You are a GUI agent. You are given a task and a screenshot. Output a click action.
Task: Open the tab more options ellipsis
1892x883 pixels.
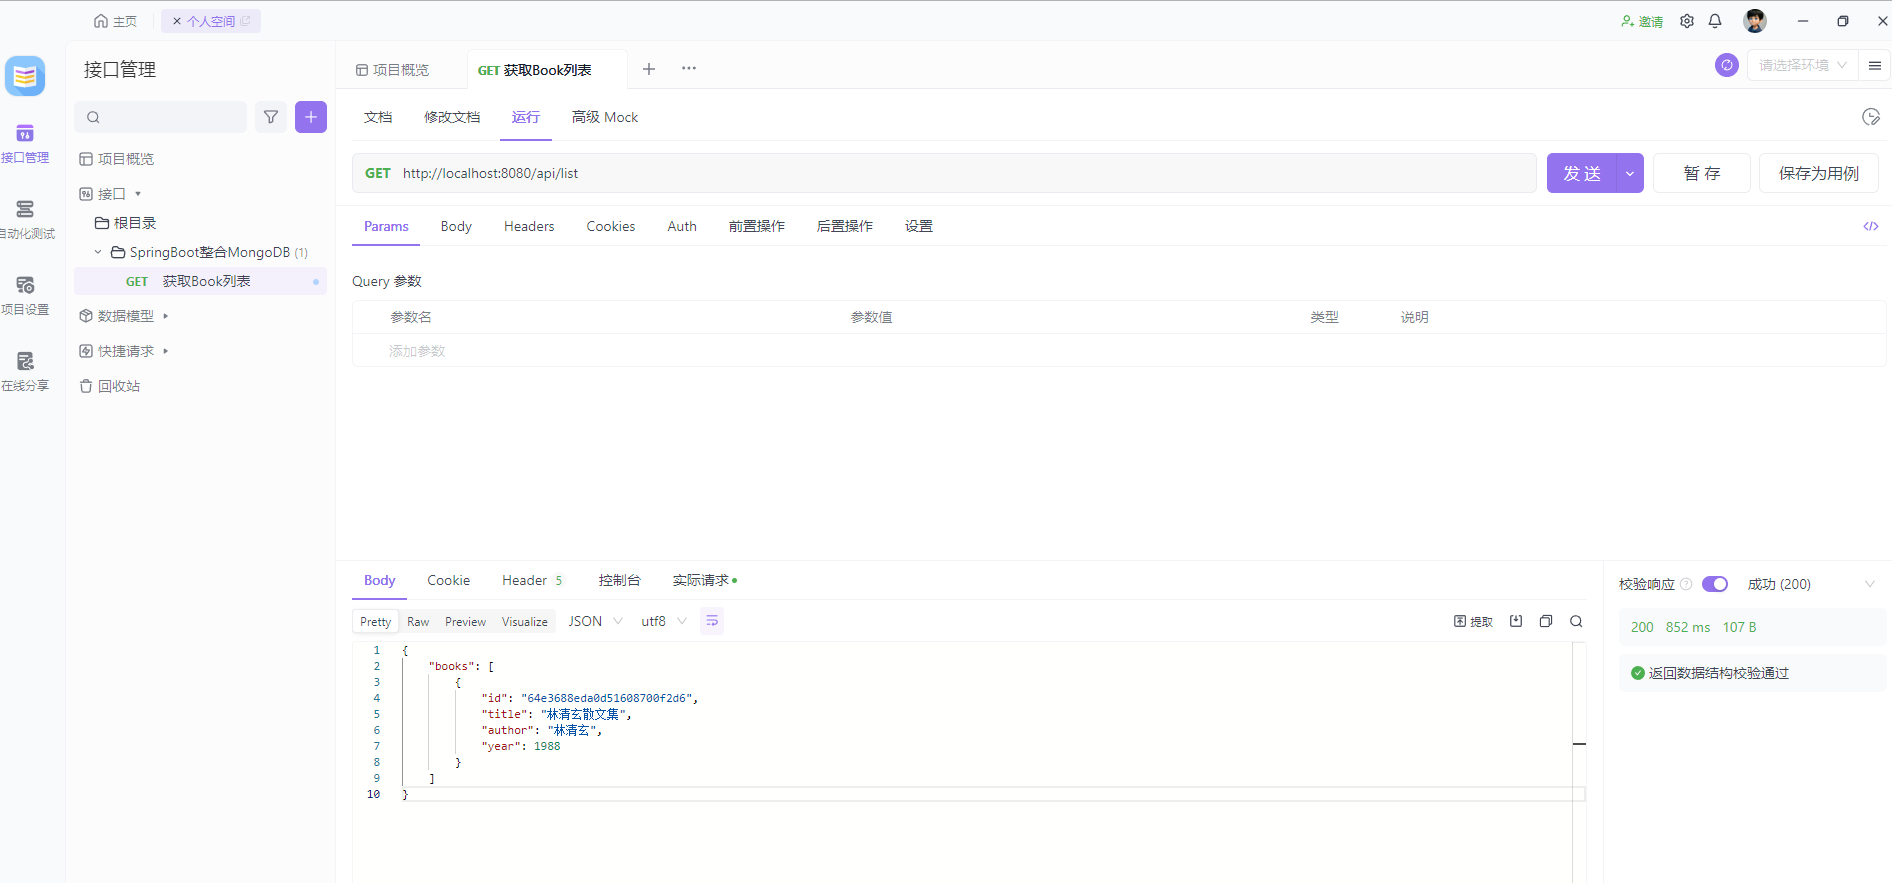click(689, 68)
